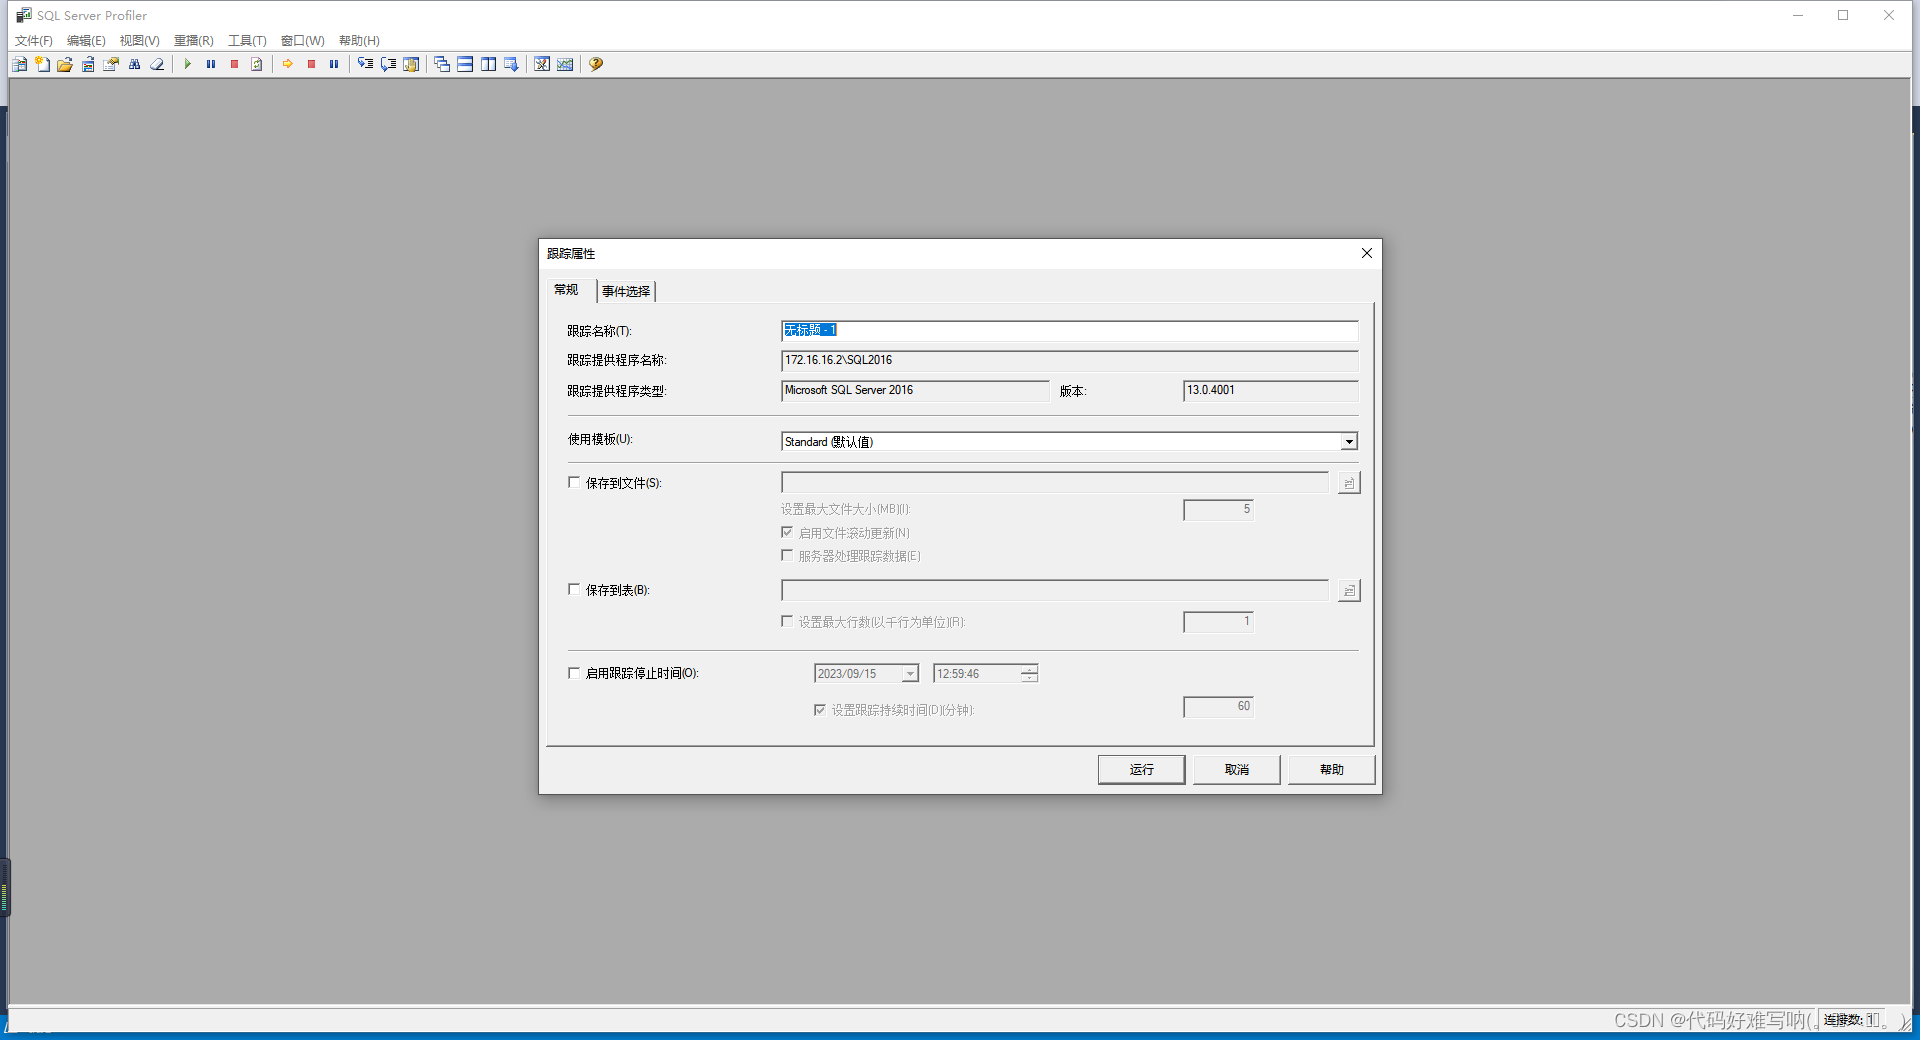Start the trace with the green play icon
The width and height of the screenshot is (1920, 1040).
(187, 64)
